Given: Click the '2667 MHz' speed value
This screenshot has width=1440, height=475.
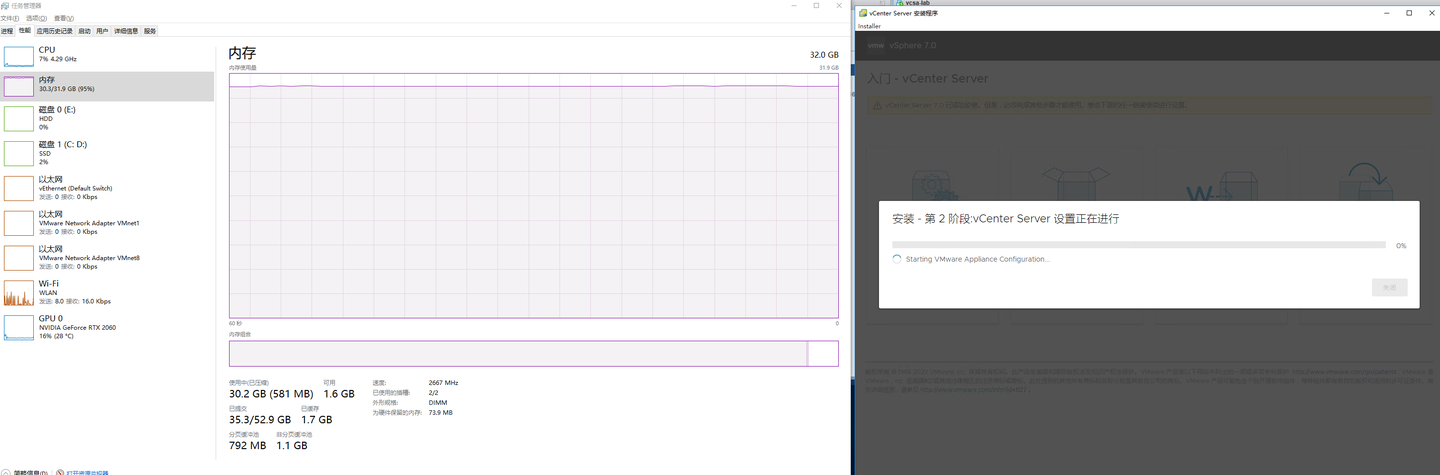Looking at the screenshot, I should (x=443, y=383).
